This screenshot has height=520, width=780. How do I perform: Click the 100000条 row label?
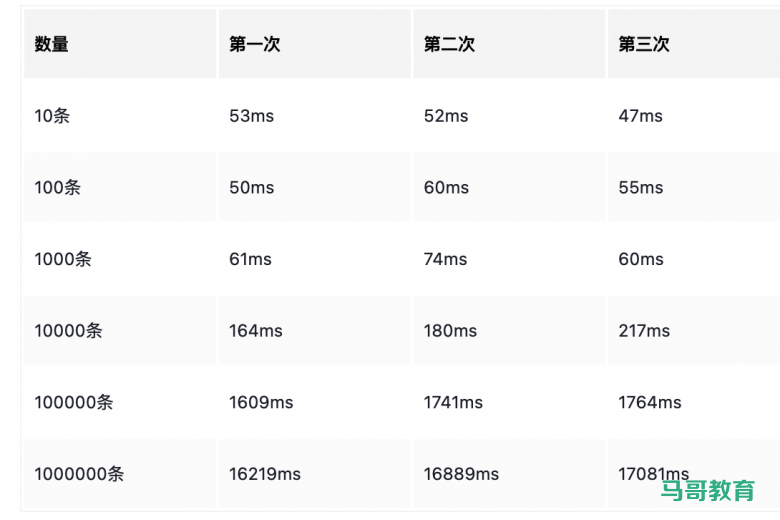pos(74,402)
